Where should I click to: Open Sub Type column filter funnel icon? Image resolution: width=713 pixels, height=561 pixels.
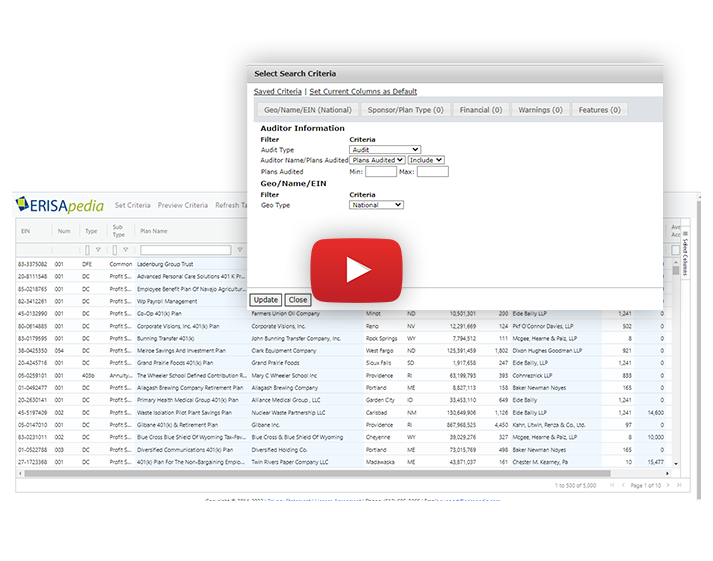click(126, 250)
